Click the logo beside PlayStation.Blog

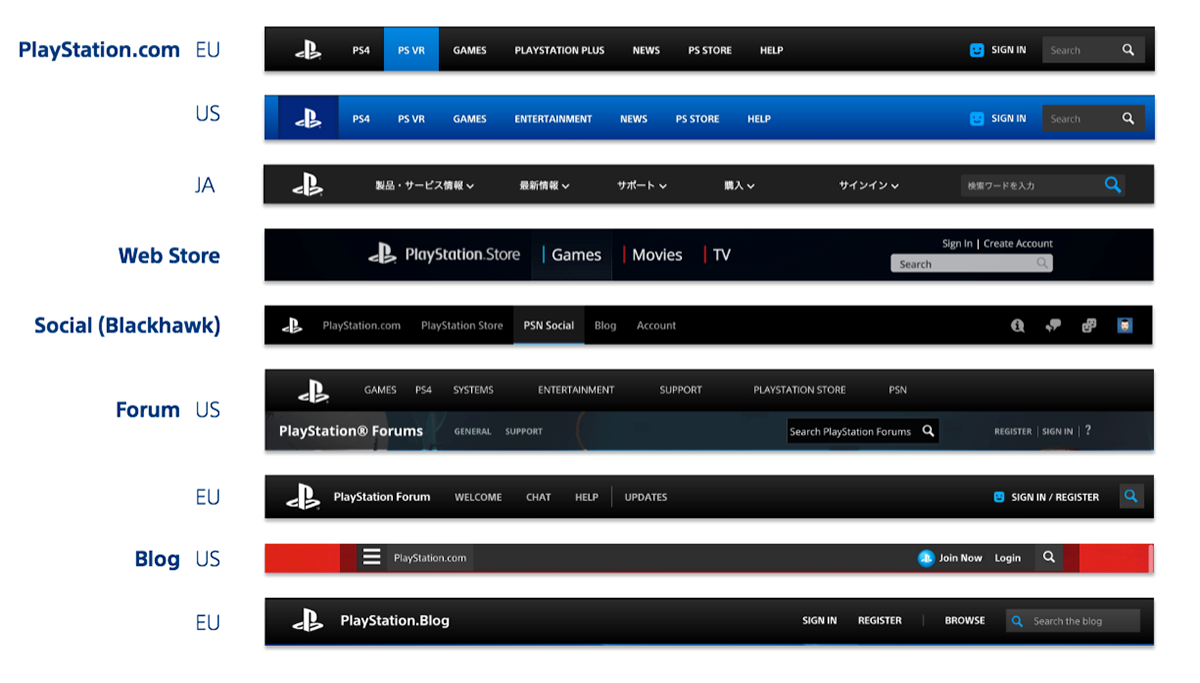click(308, 621)
